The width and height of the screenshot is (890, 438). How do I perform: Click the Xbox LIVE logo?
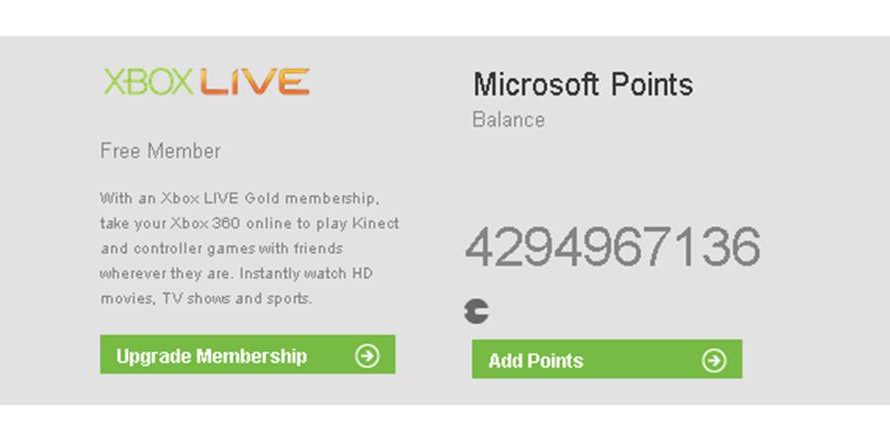(206, 82)
